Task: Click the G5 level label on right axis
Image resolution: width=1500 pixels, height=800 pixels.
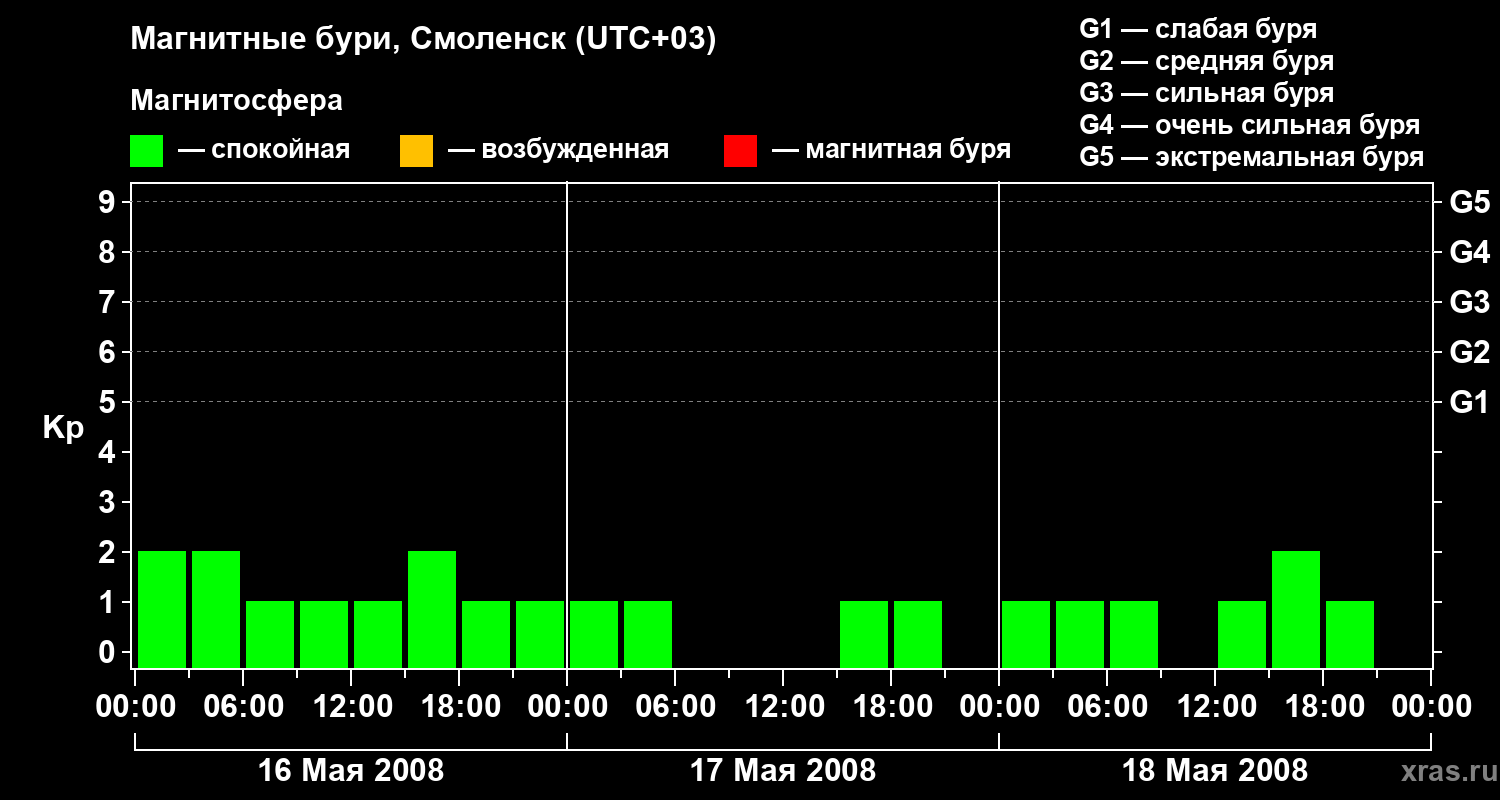Action: (x=1469, y=202)
